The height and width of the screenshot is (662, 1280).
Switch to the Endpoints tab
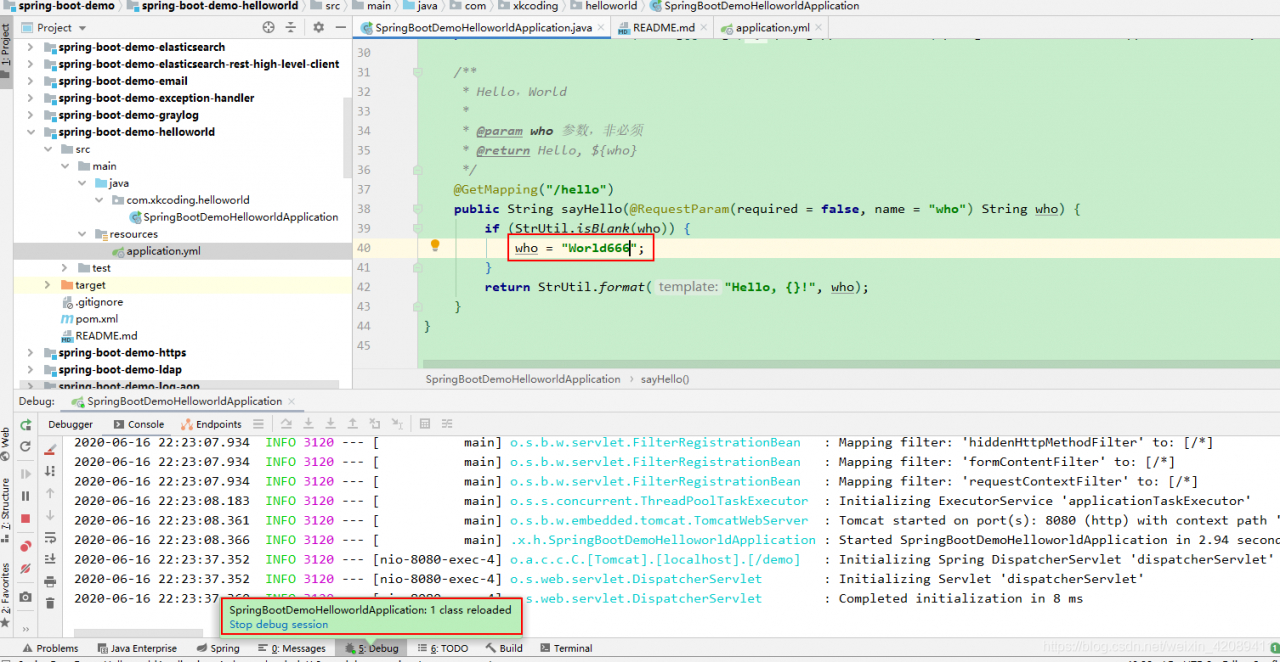tap(211, 424)
